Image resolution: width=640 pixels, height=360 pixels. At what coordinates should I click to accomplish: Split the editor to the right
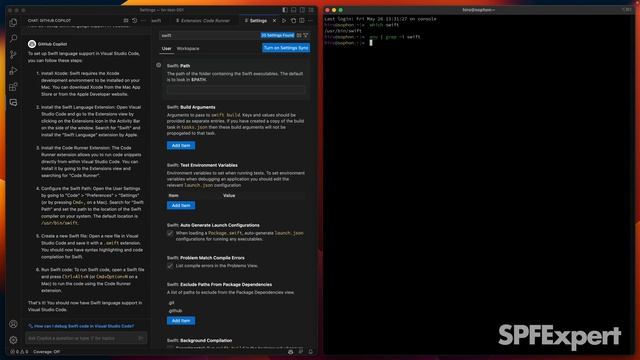pyautogui.click(x=302, y=20)
